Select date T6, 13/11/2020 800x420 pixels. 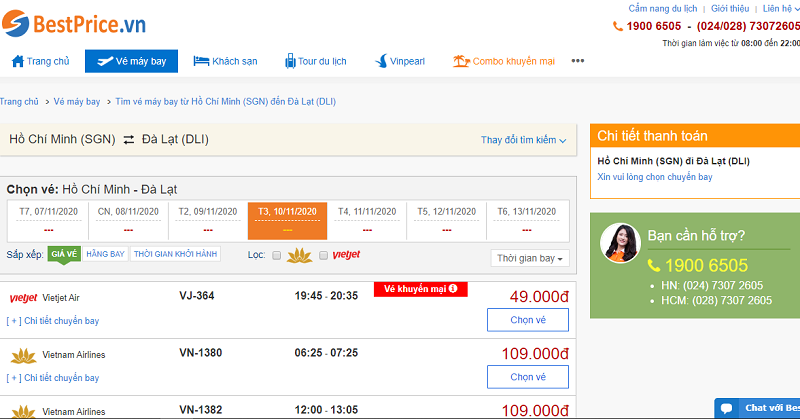[527, 220]
